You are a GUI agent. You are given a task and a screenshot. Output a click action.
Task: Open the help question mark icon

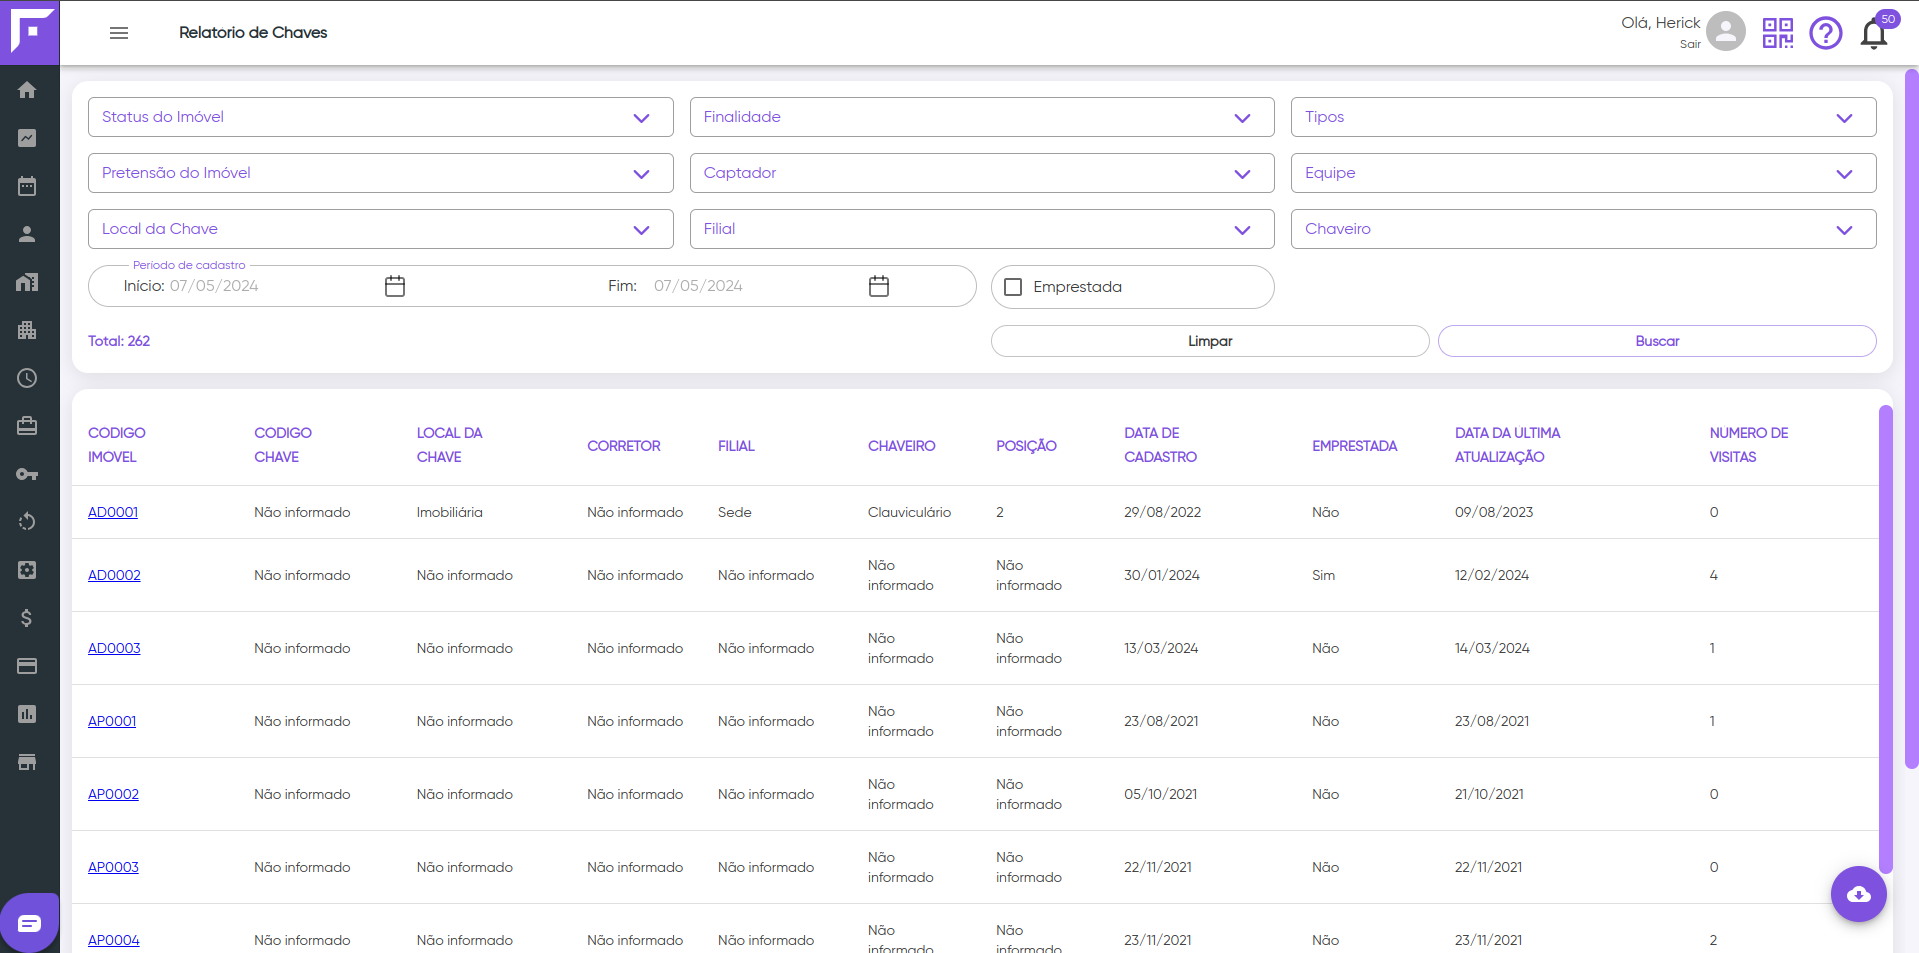(1825, 33)
